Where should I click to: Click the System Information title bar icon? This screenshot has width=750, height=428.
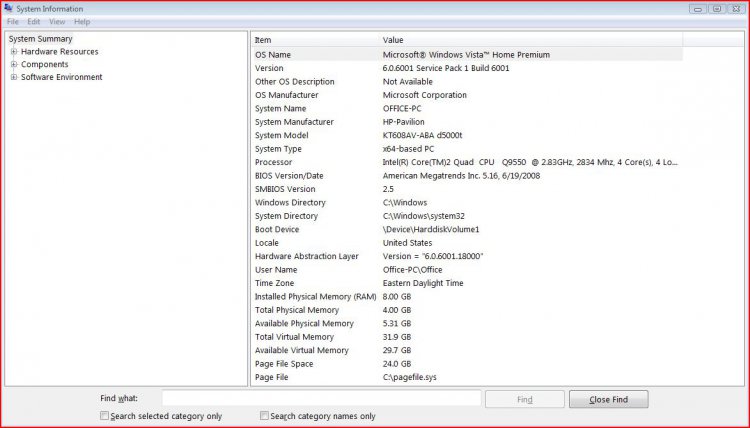(x=8, y=8)
